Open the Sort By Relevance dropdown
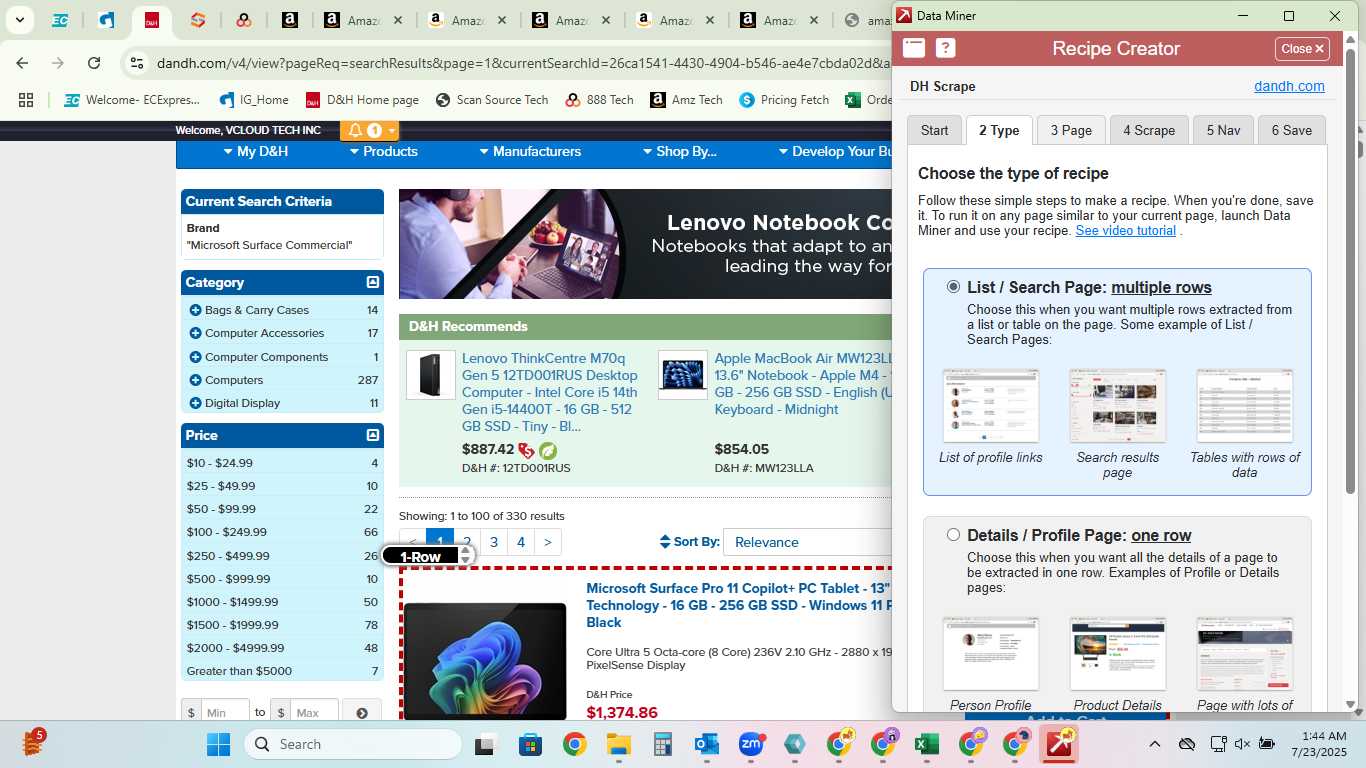The image size is (1366, 768). [x=807, y=542]
